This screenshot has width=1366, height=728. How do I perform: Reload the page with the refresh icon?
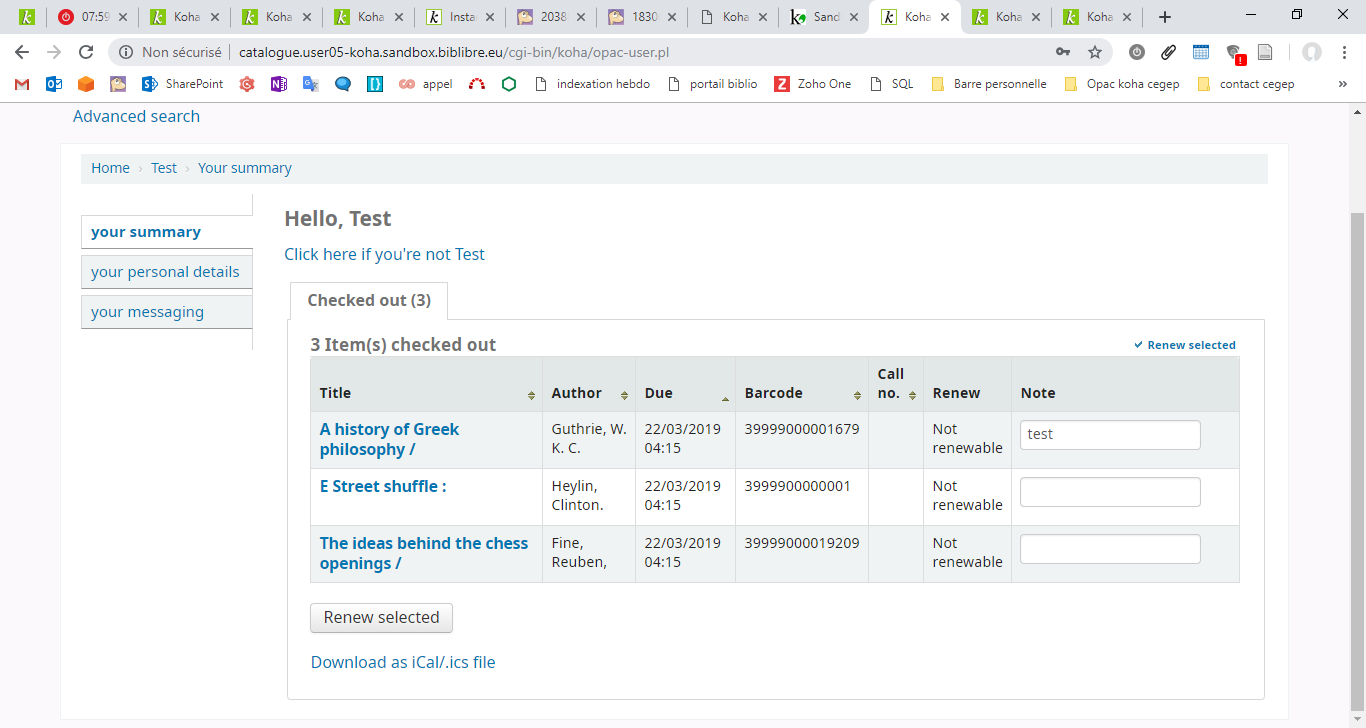click(86, 52)
